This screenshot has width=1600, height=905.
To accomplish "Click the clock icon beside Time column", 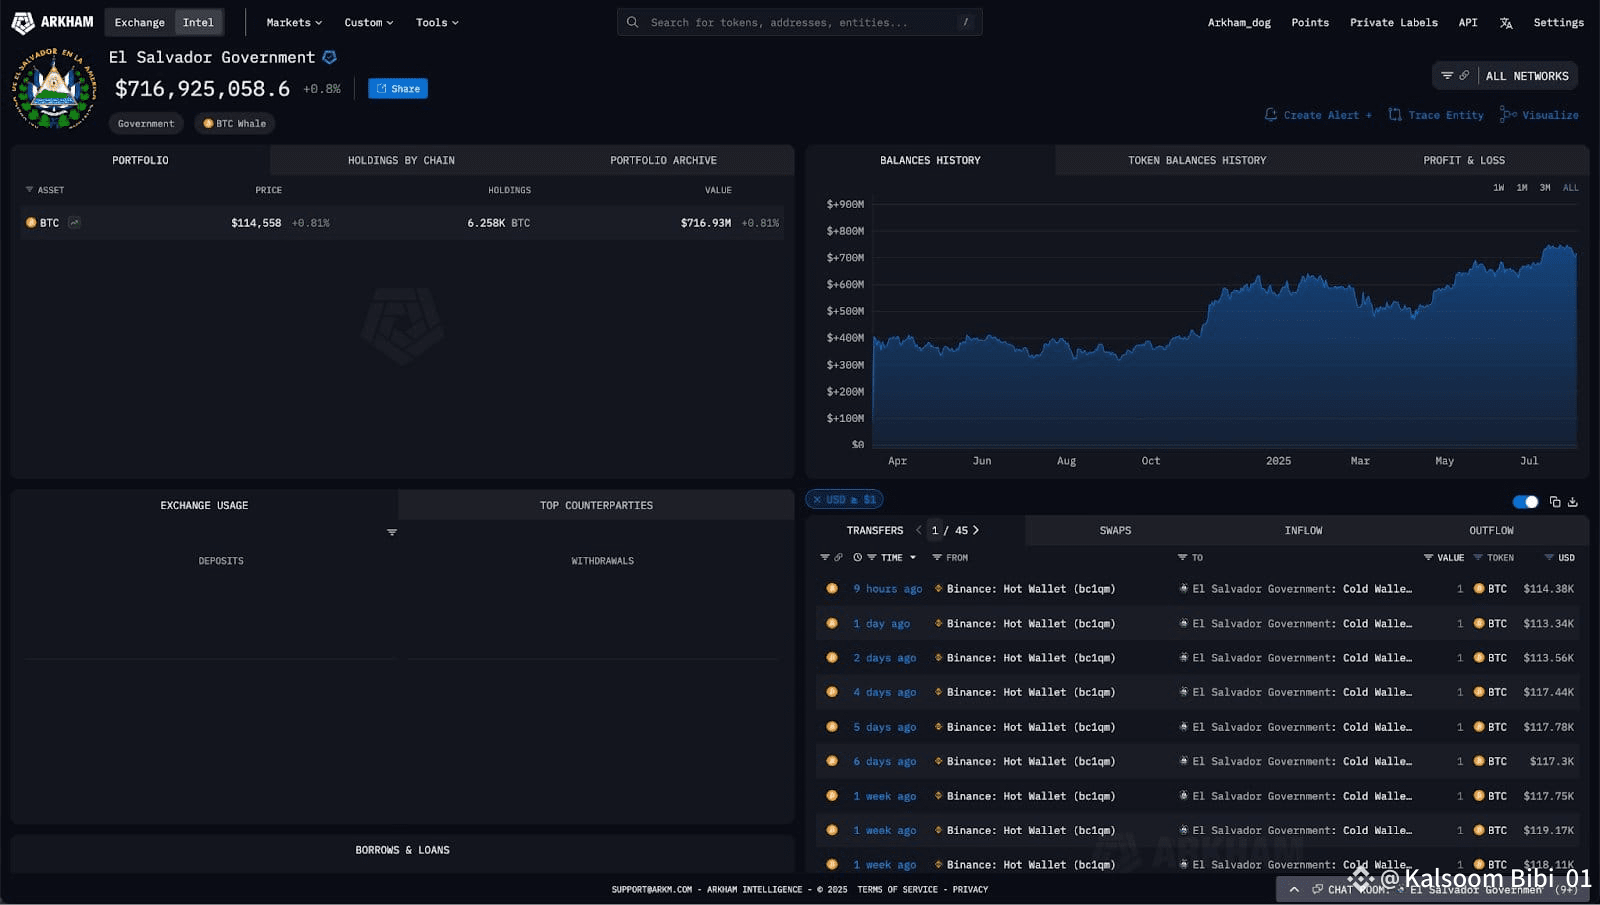I will 858,558.
